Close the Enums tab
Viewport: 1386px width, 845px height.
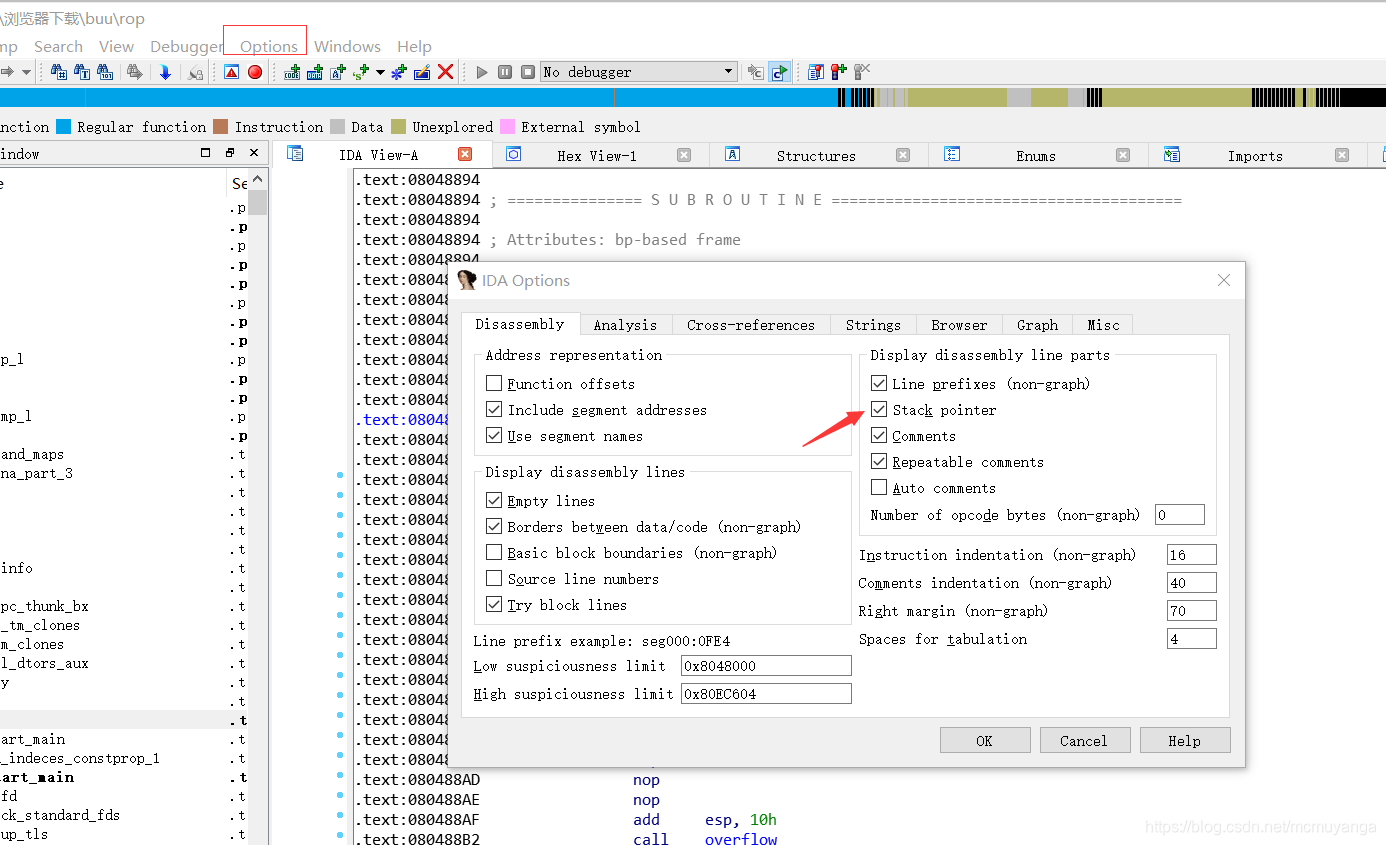pos(1123,155)
